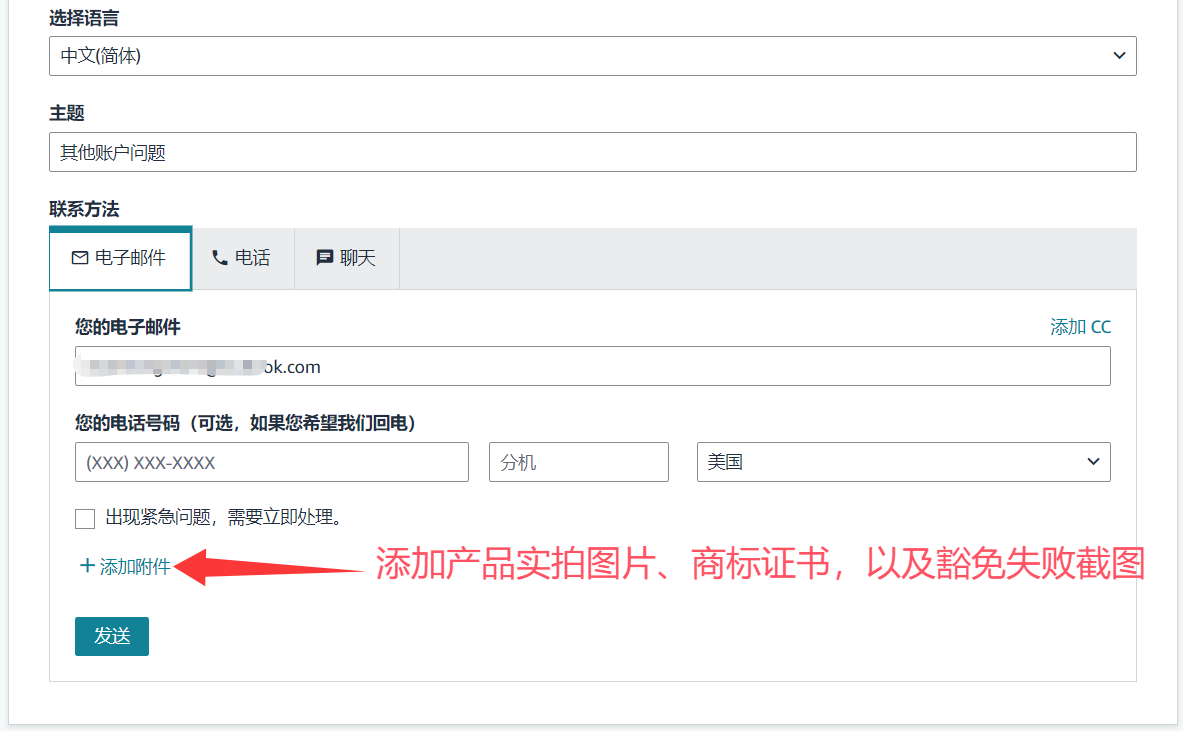Open the 选择语言 language dropdown

(592, 56)
